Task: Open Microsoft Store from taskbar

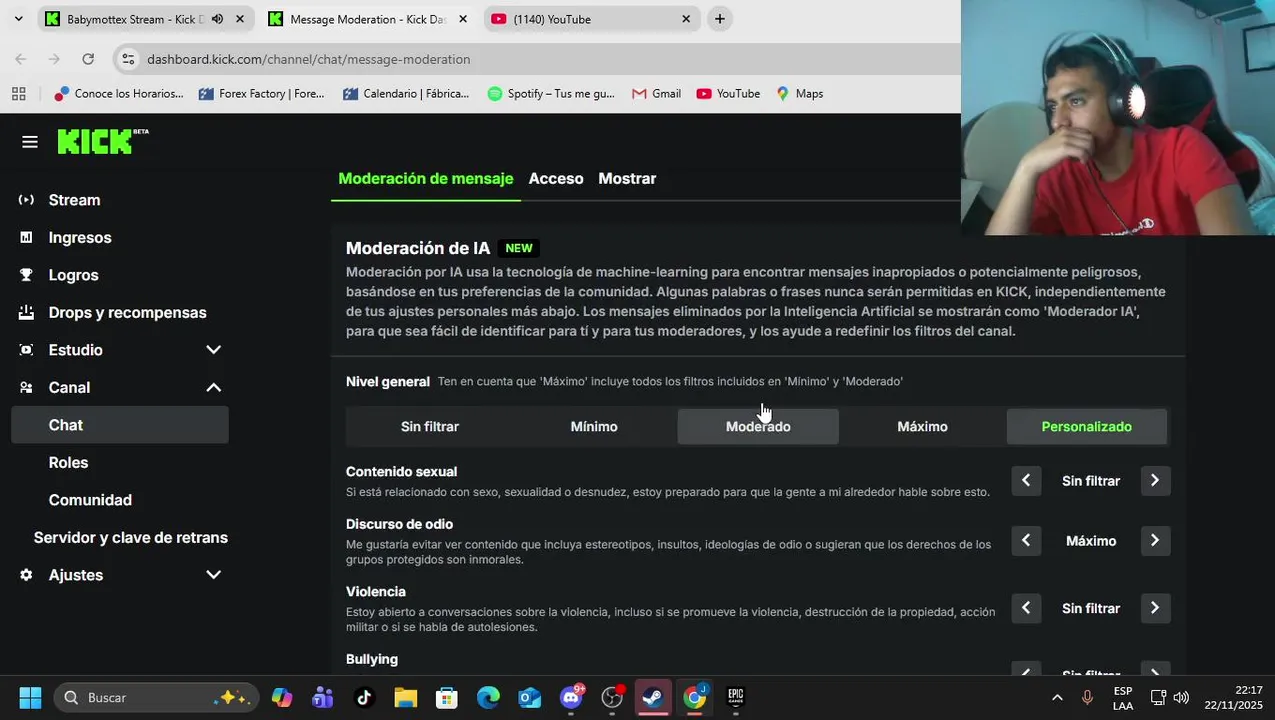Action: [447, 697]
